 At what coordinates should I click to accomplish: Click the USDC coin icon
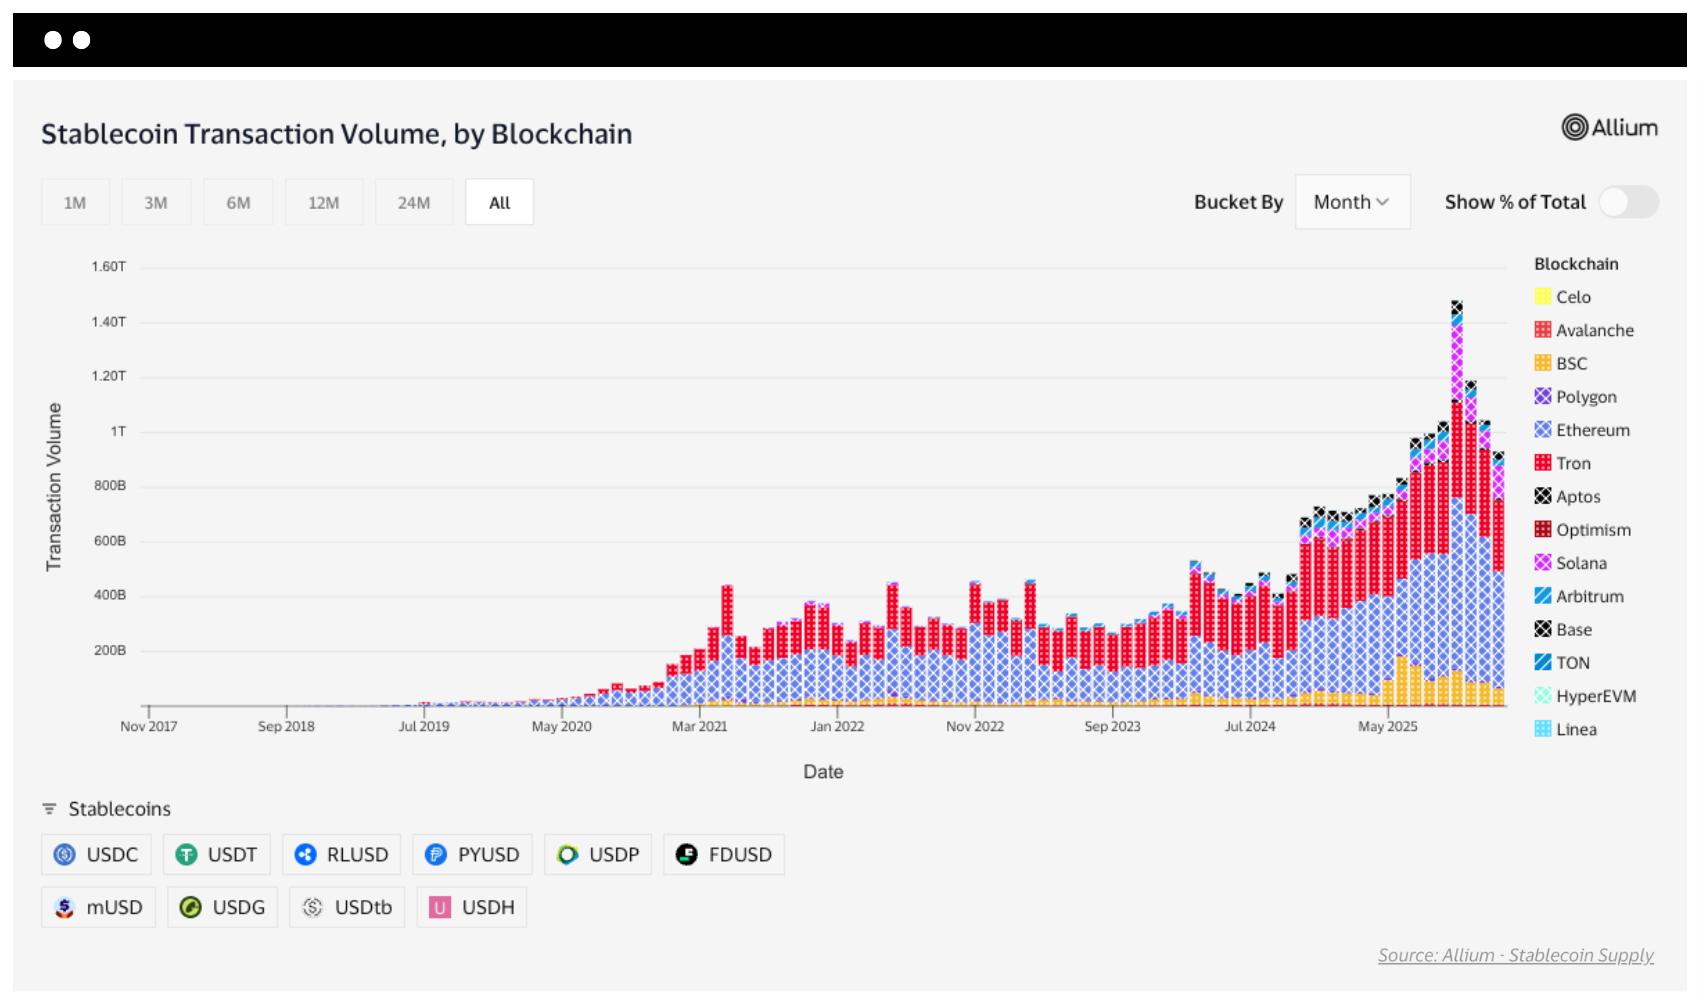[x=65, y=854]
